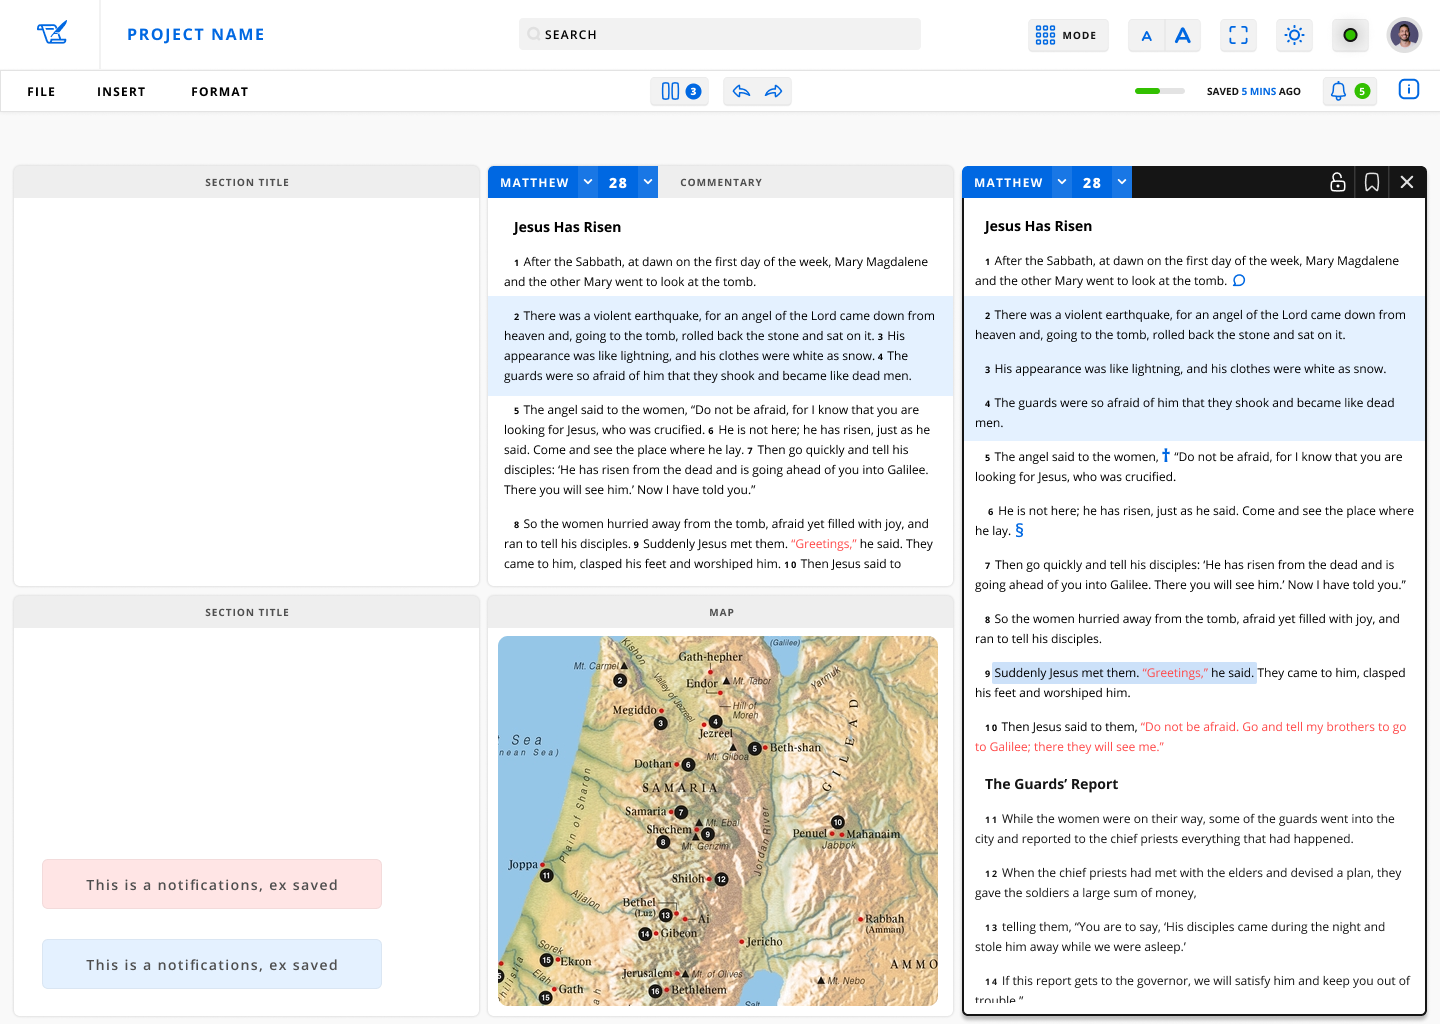Switch to the Commentary tab
This screenshot has width=1440, height=1024.
[x=721, y=183]
